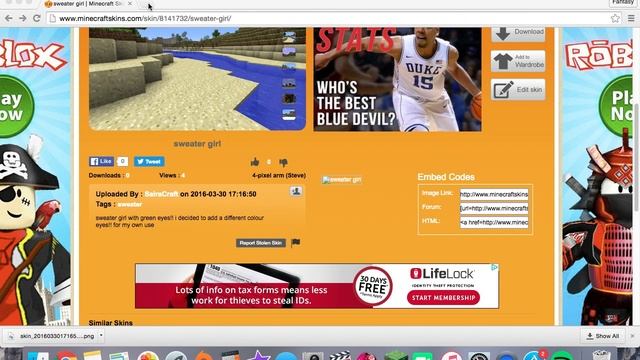This screenshot has width=640, height=360.
Task: Select the HTML embed code field
Action: [494, 222]
